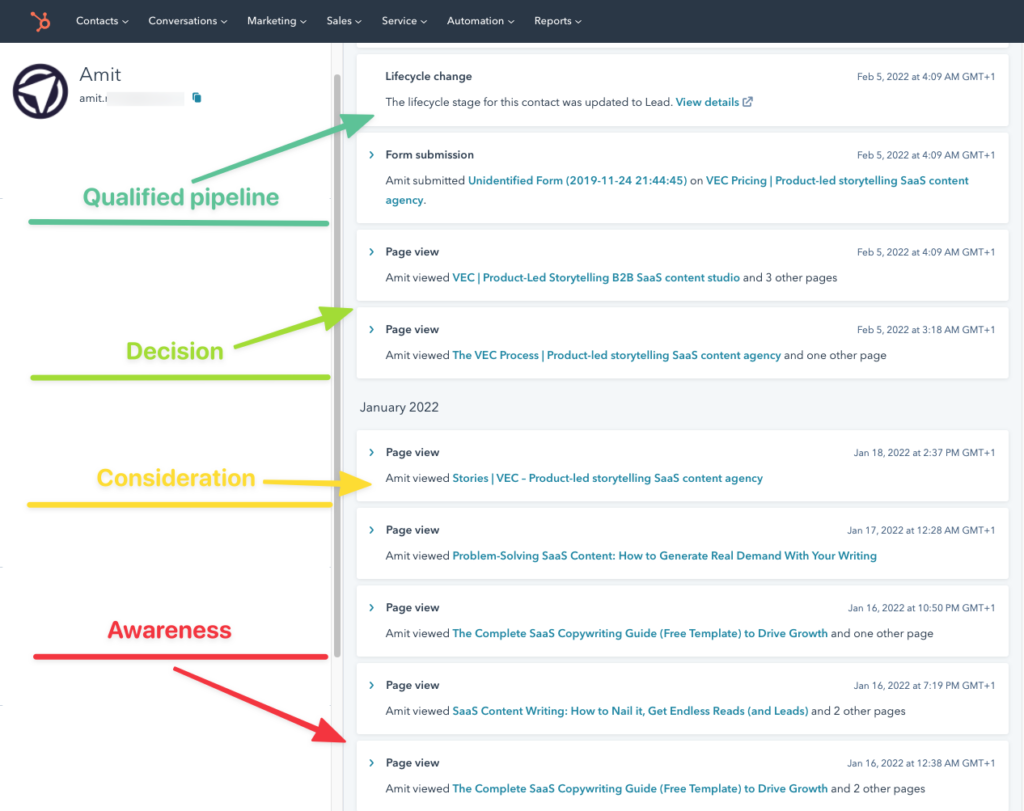
Task: Open the Sales menu
Action: pyautogui.click(x=344, y=21)
